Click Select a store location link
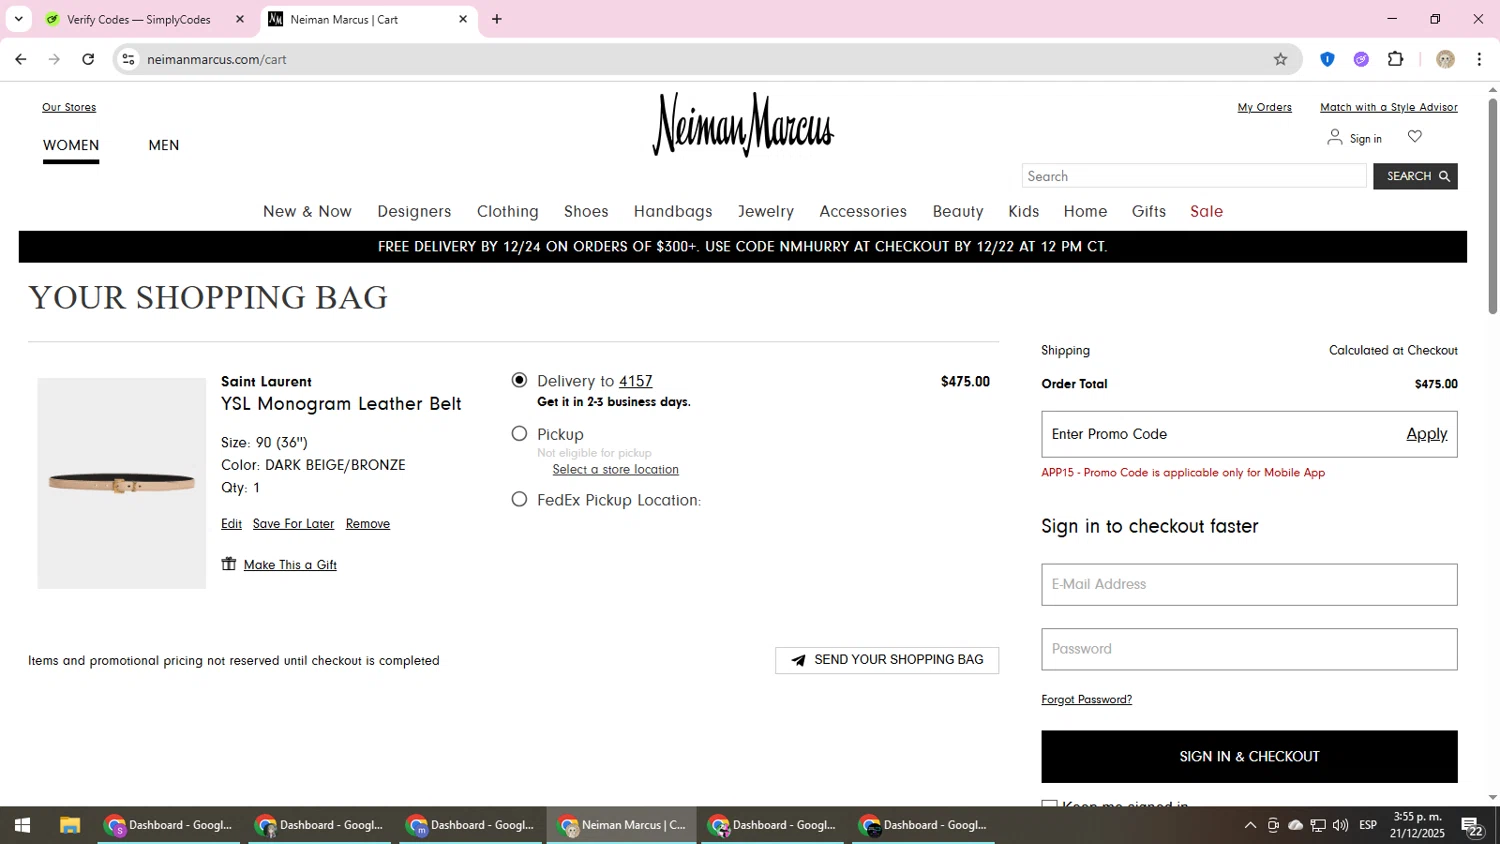 (x=615, y=469)
